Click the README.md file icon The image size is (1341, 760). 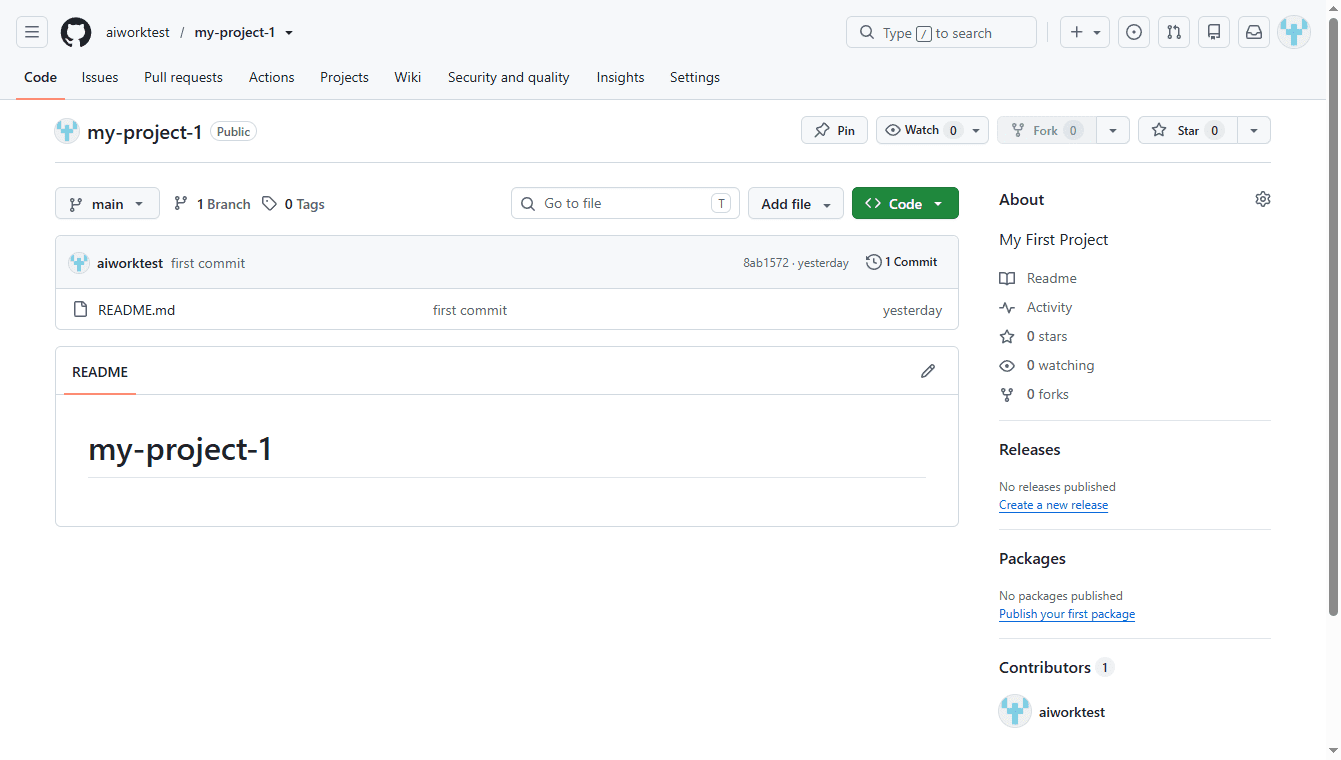(81, 310)
